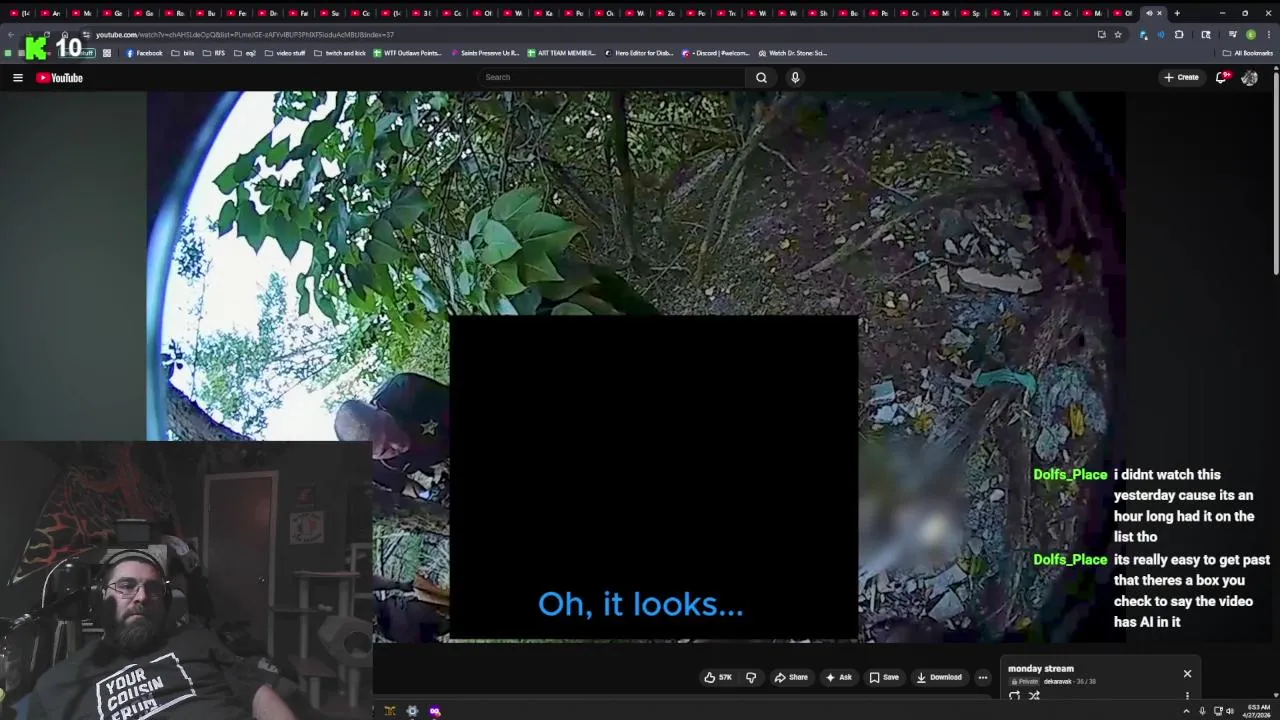
Task: Click the browser address bar URL
Action: pyautogui.click(x=245, y=34)
